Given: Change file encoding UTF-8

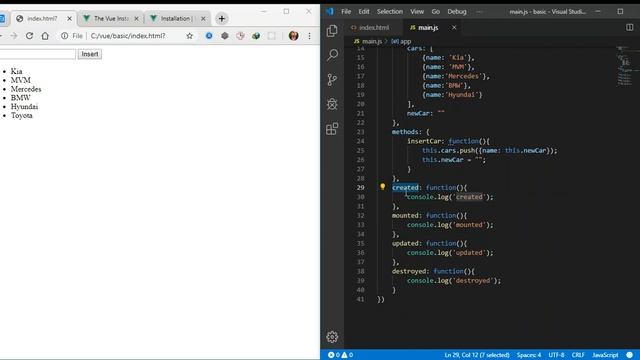Looking at the screenshot, I should 556,355.
